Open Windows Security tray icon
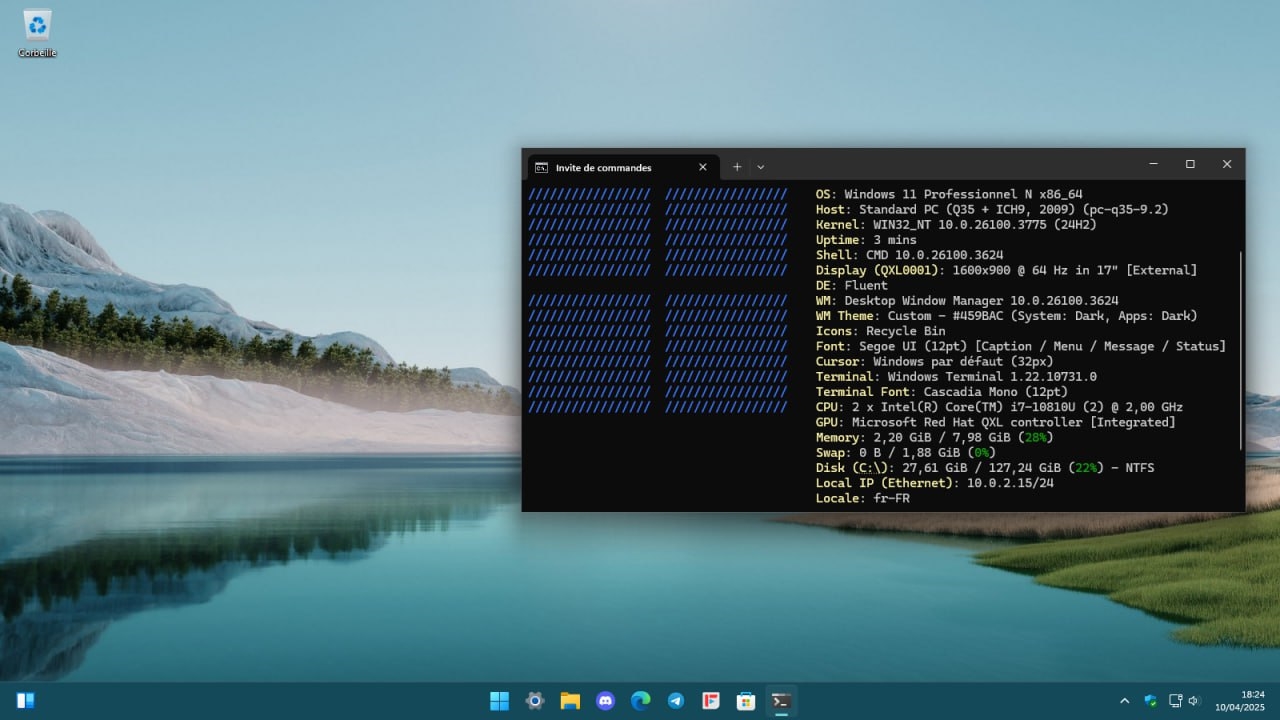1280x720 pixels. click(x=1151, y=701)
